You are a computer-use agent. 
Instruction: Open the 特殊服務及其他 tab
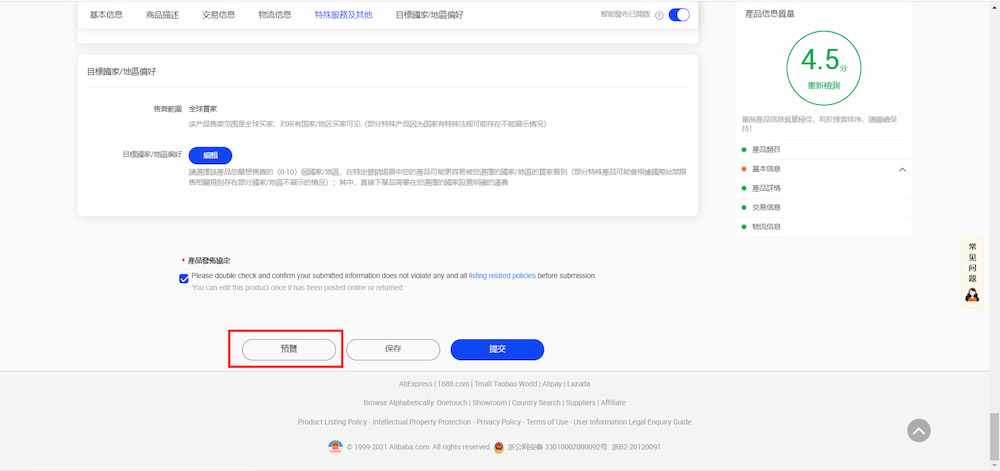coord(344,15)
